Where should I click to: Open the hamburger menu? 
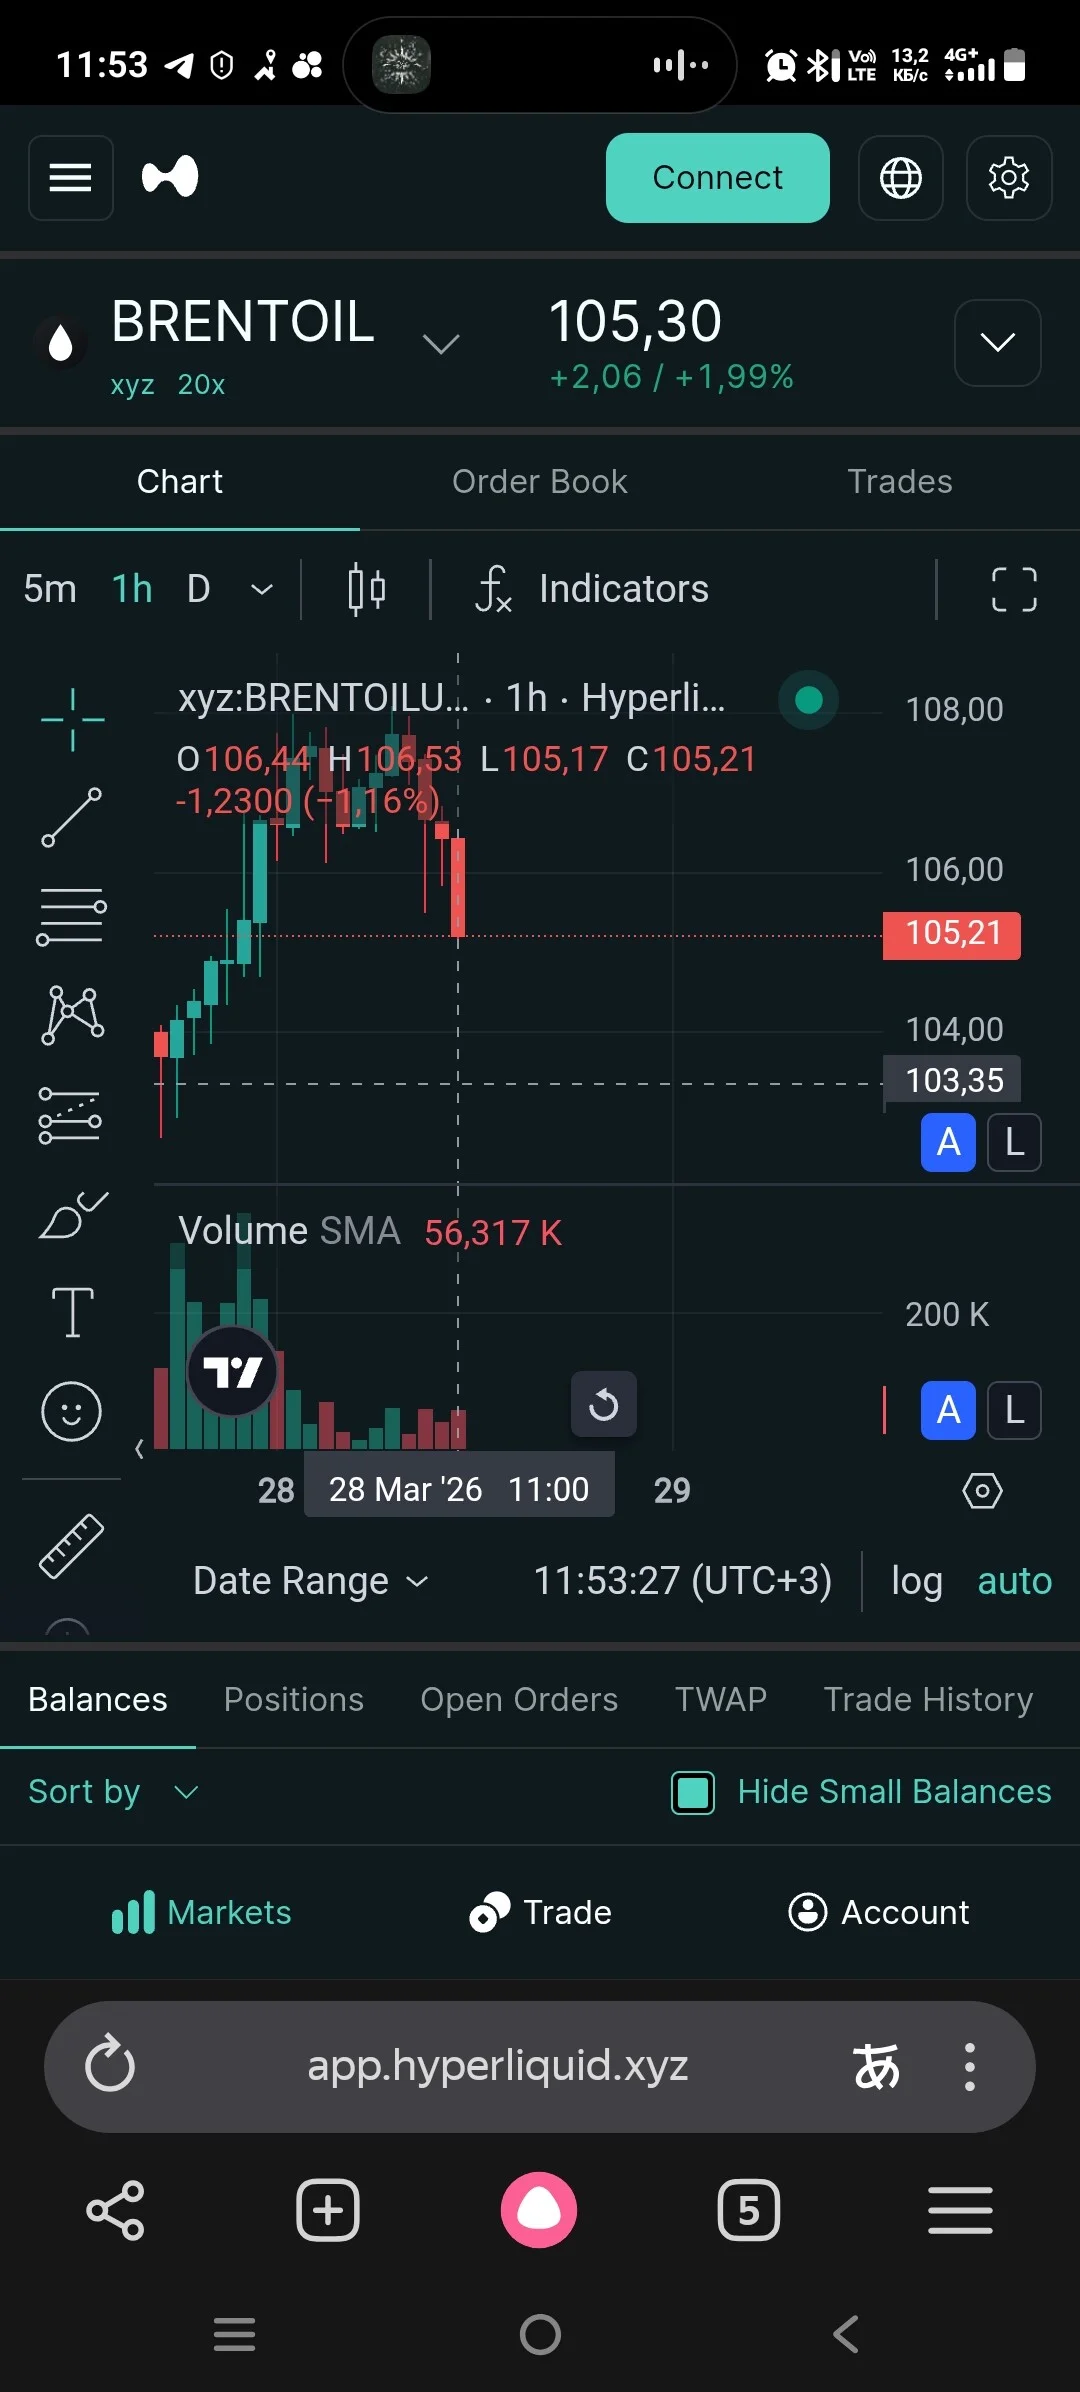click(x=71, y=178)
